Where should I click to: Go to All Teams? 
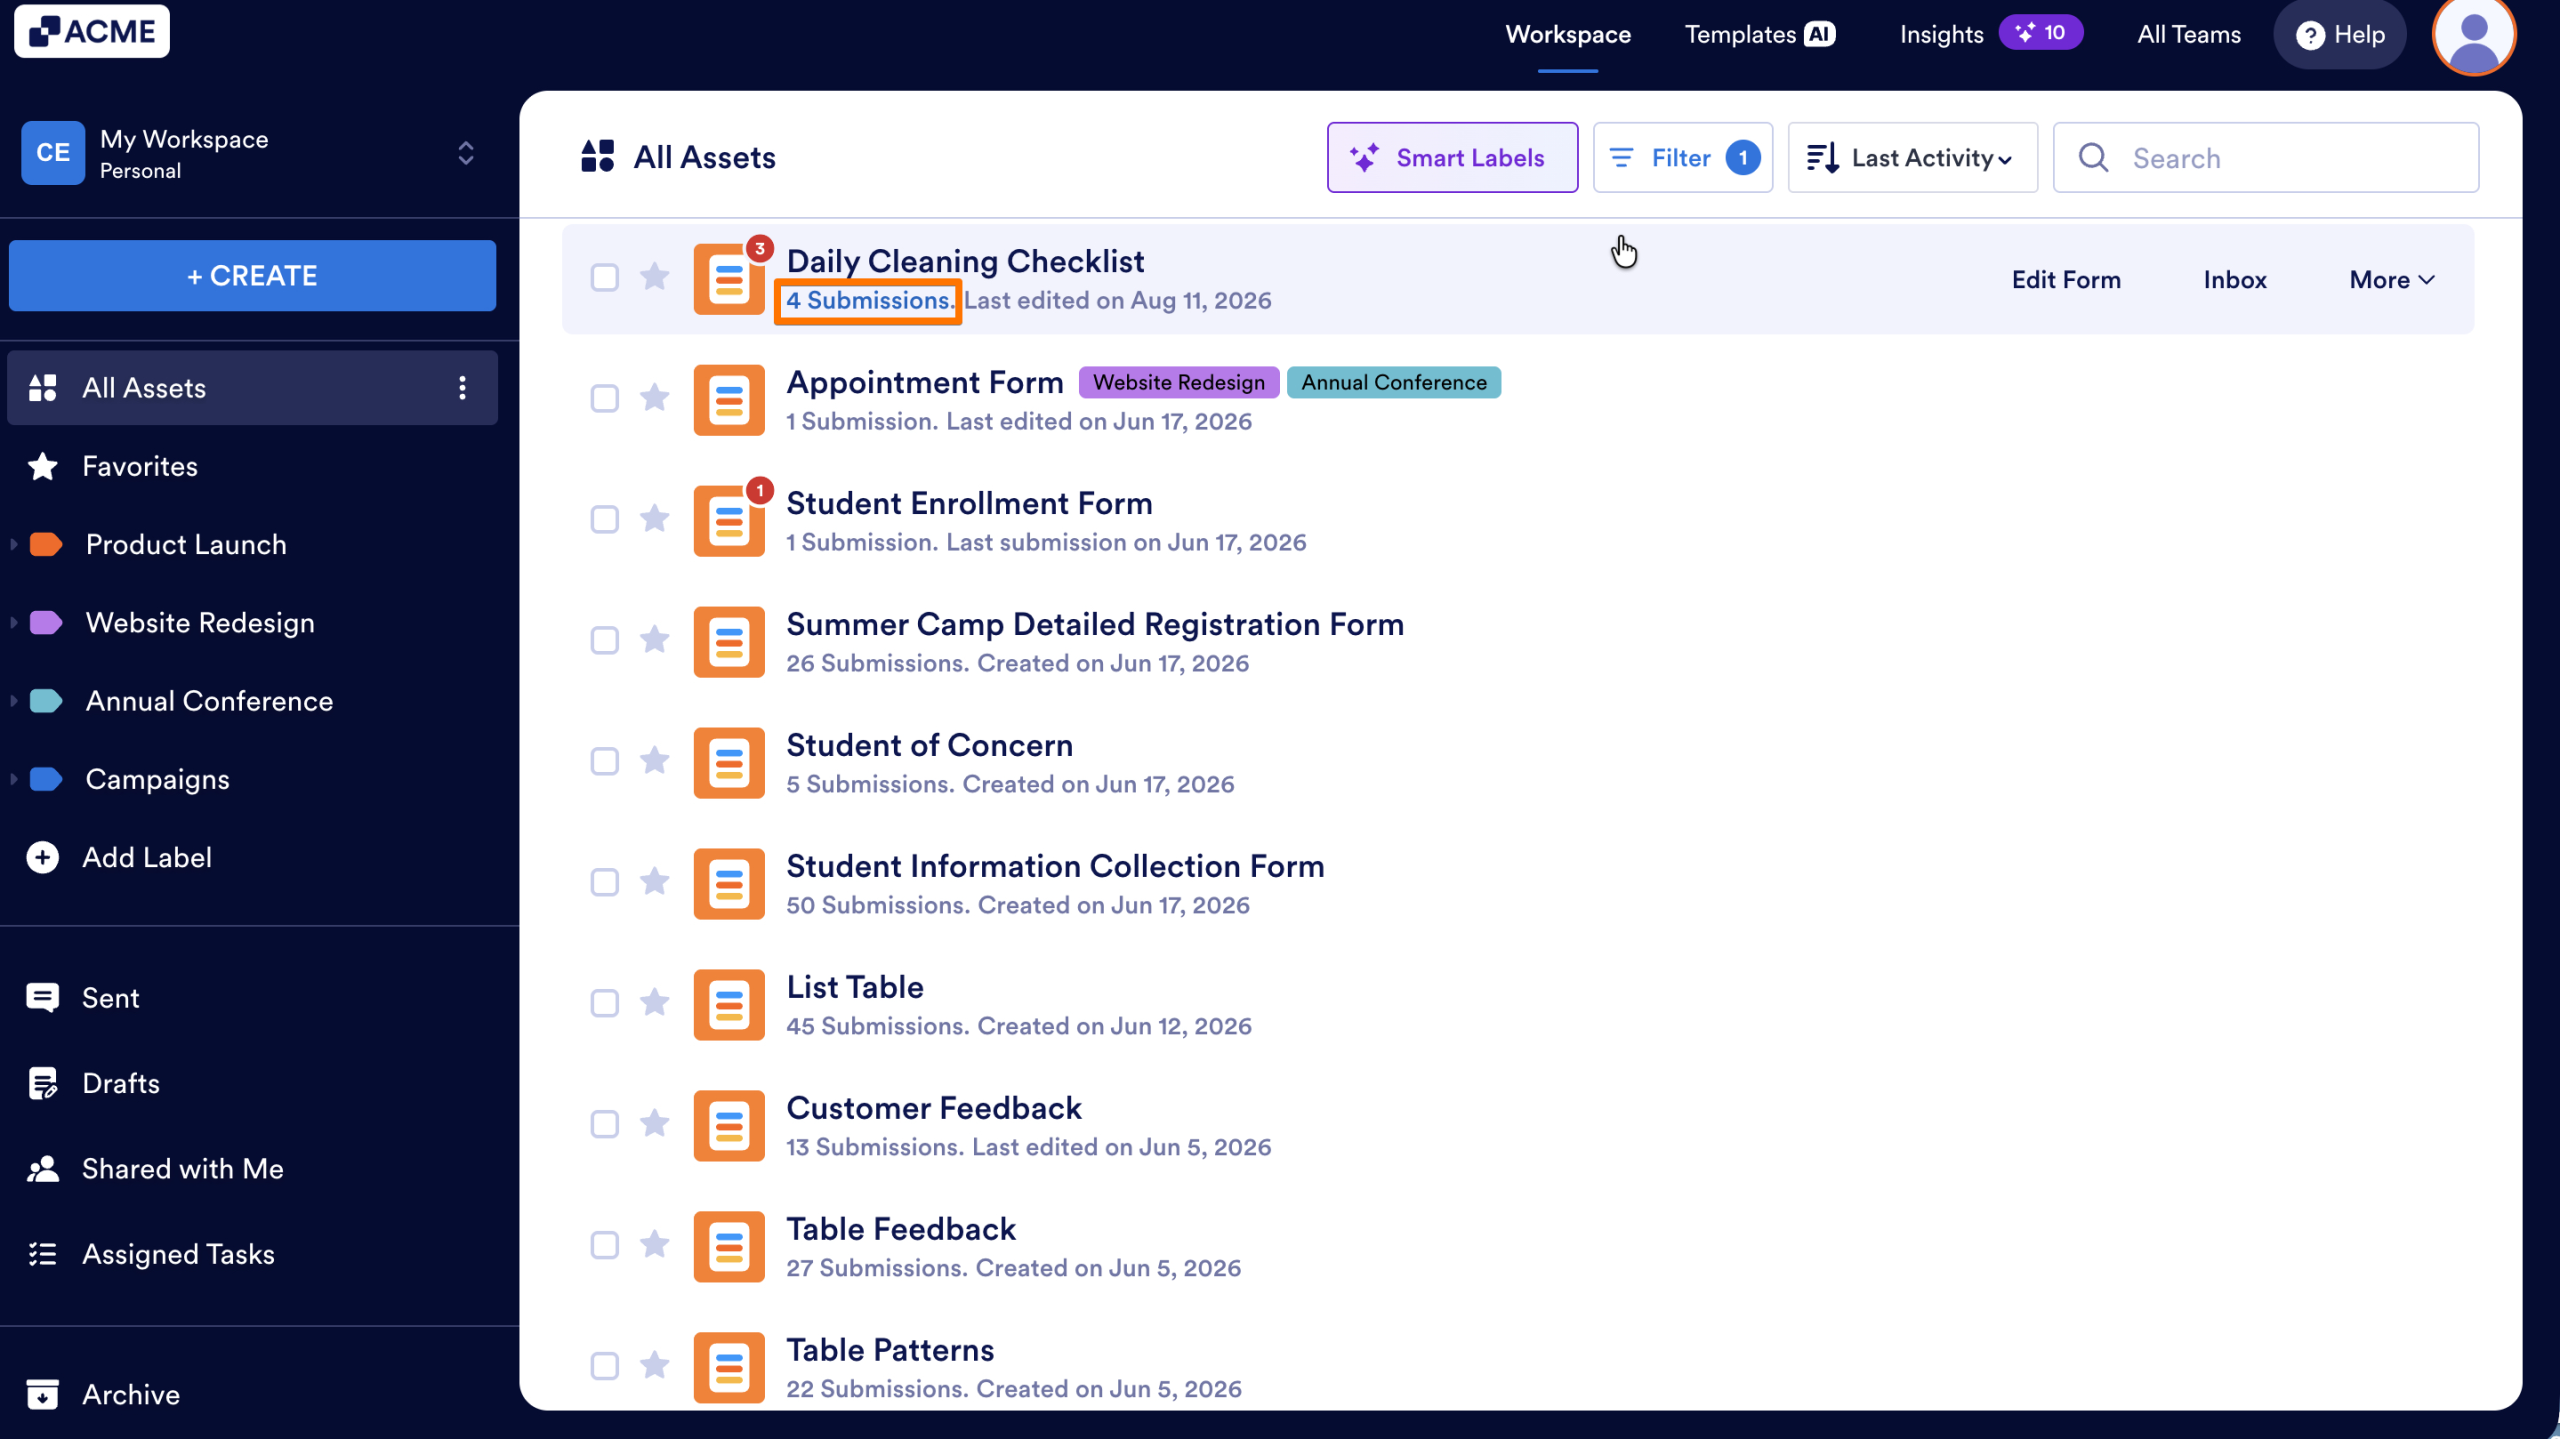point(2189,35)
